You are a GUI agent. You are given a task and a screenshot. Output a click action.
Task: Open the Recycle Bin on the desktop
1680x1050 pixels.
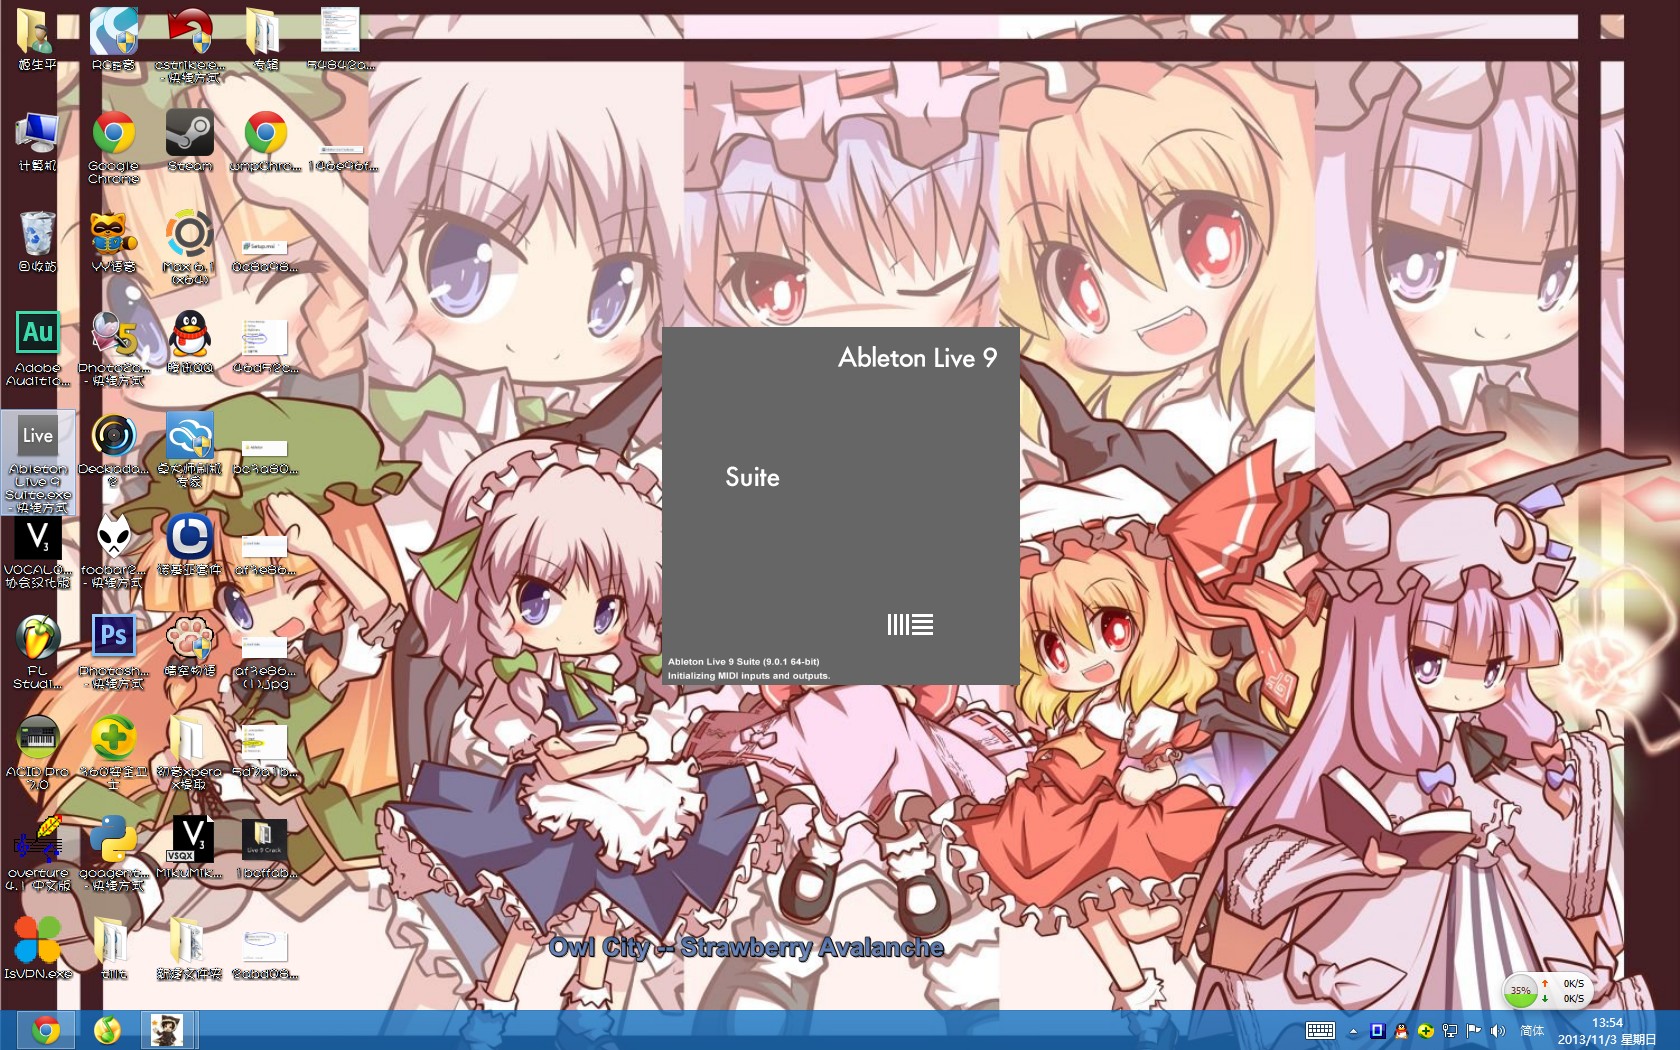point(38,241)
